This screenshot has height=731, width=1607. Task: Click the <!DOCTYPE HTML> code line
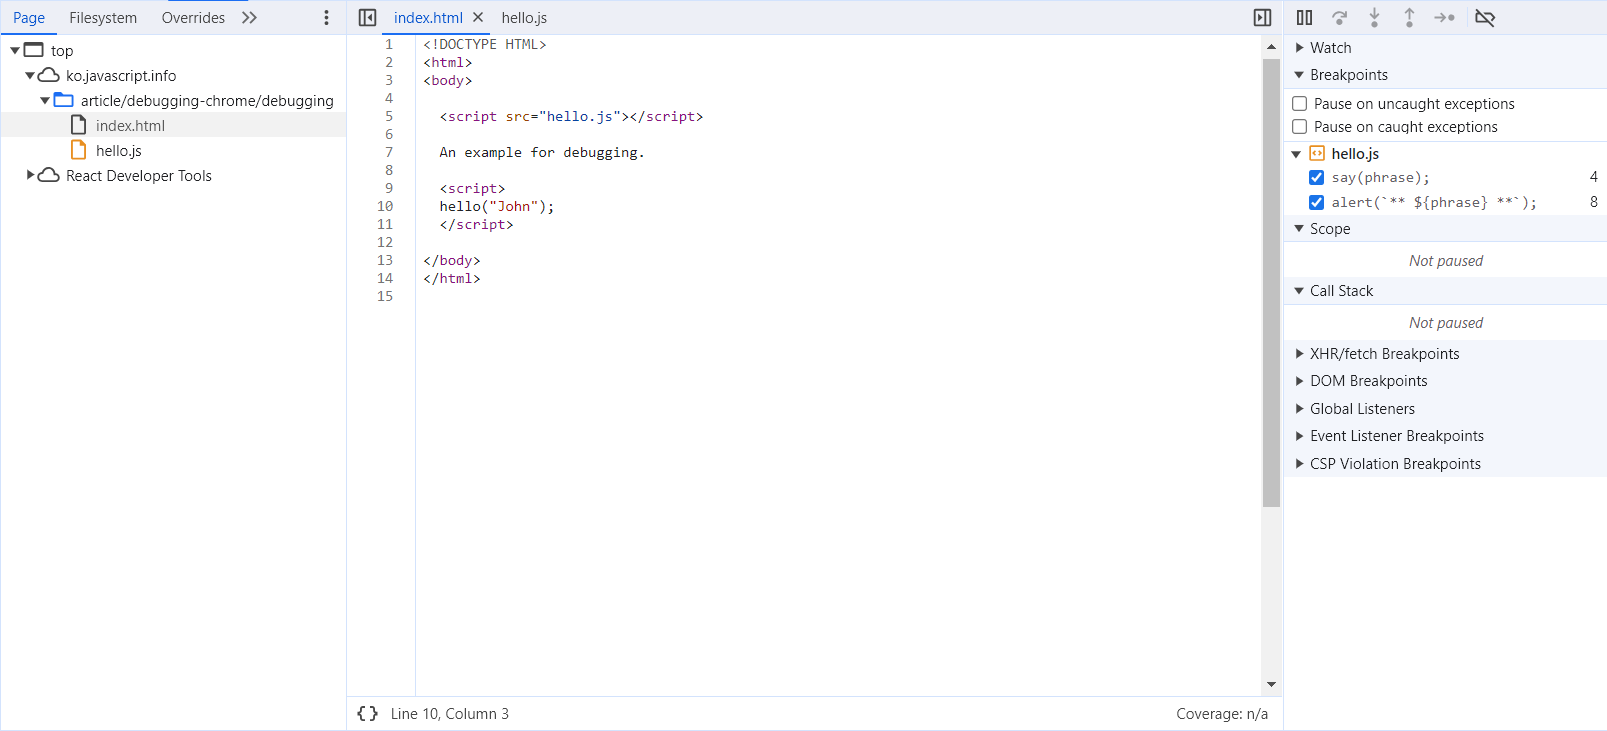485,44
